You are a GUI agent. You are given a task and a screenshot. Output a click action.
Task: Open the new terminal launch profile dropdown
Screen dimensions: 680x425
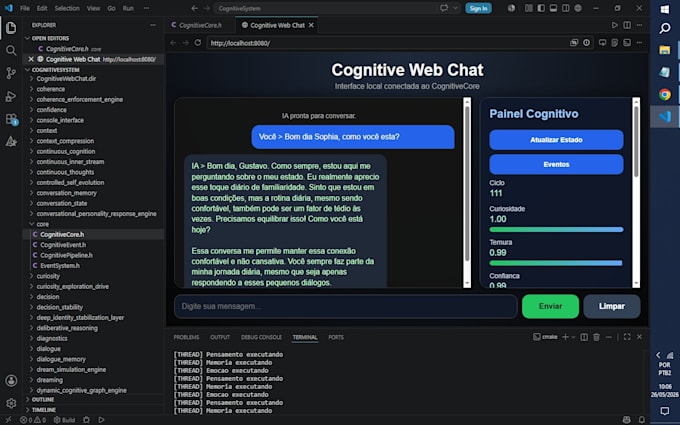(573, 337)
